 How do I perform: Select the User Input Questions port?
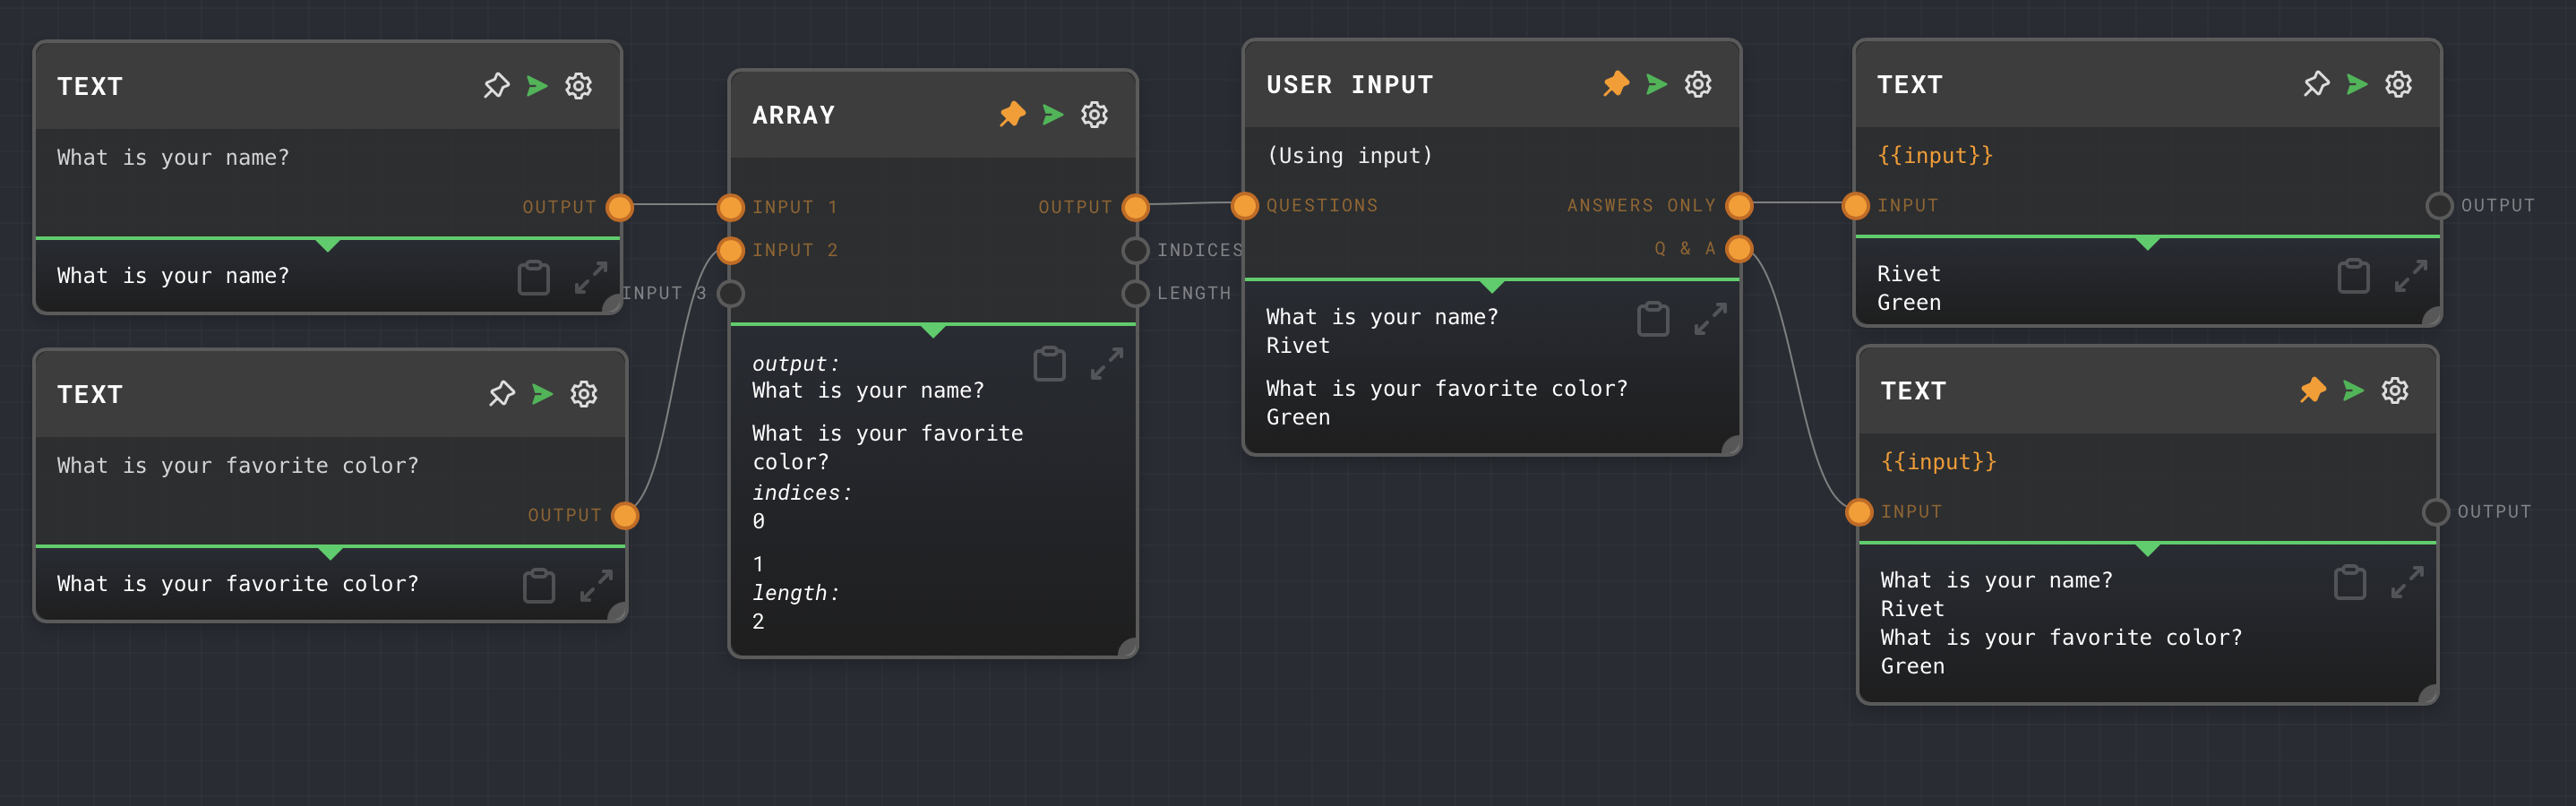[1245, 205]
